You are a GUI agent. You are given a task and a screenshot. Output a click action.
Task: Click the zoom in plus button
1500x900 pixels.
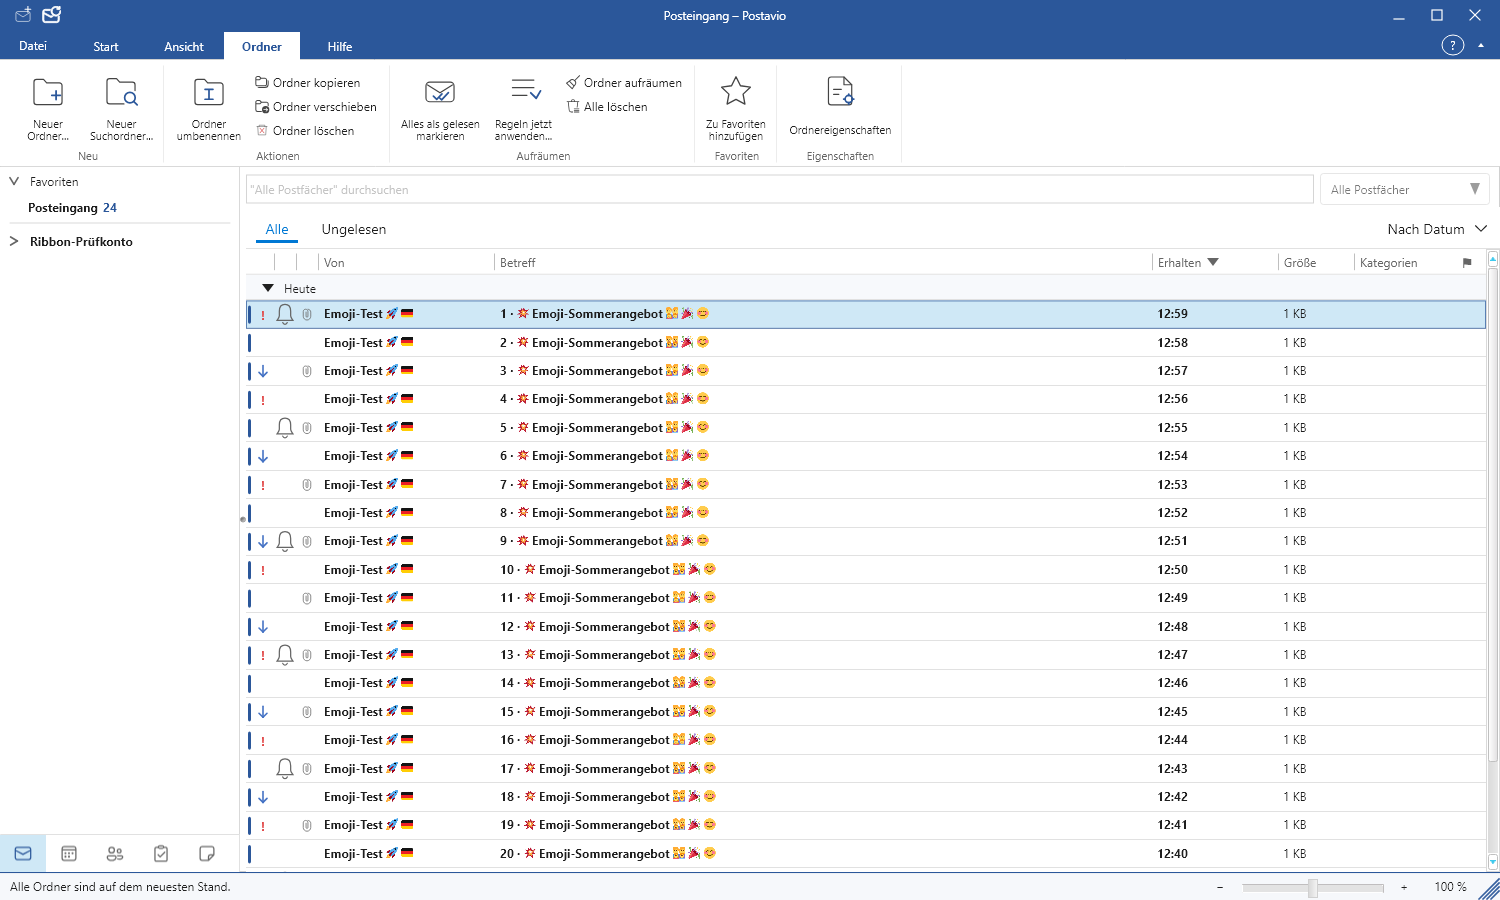click(1404, 888)
